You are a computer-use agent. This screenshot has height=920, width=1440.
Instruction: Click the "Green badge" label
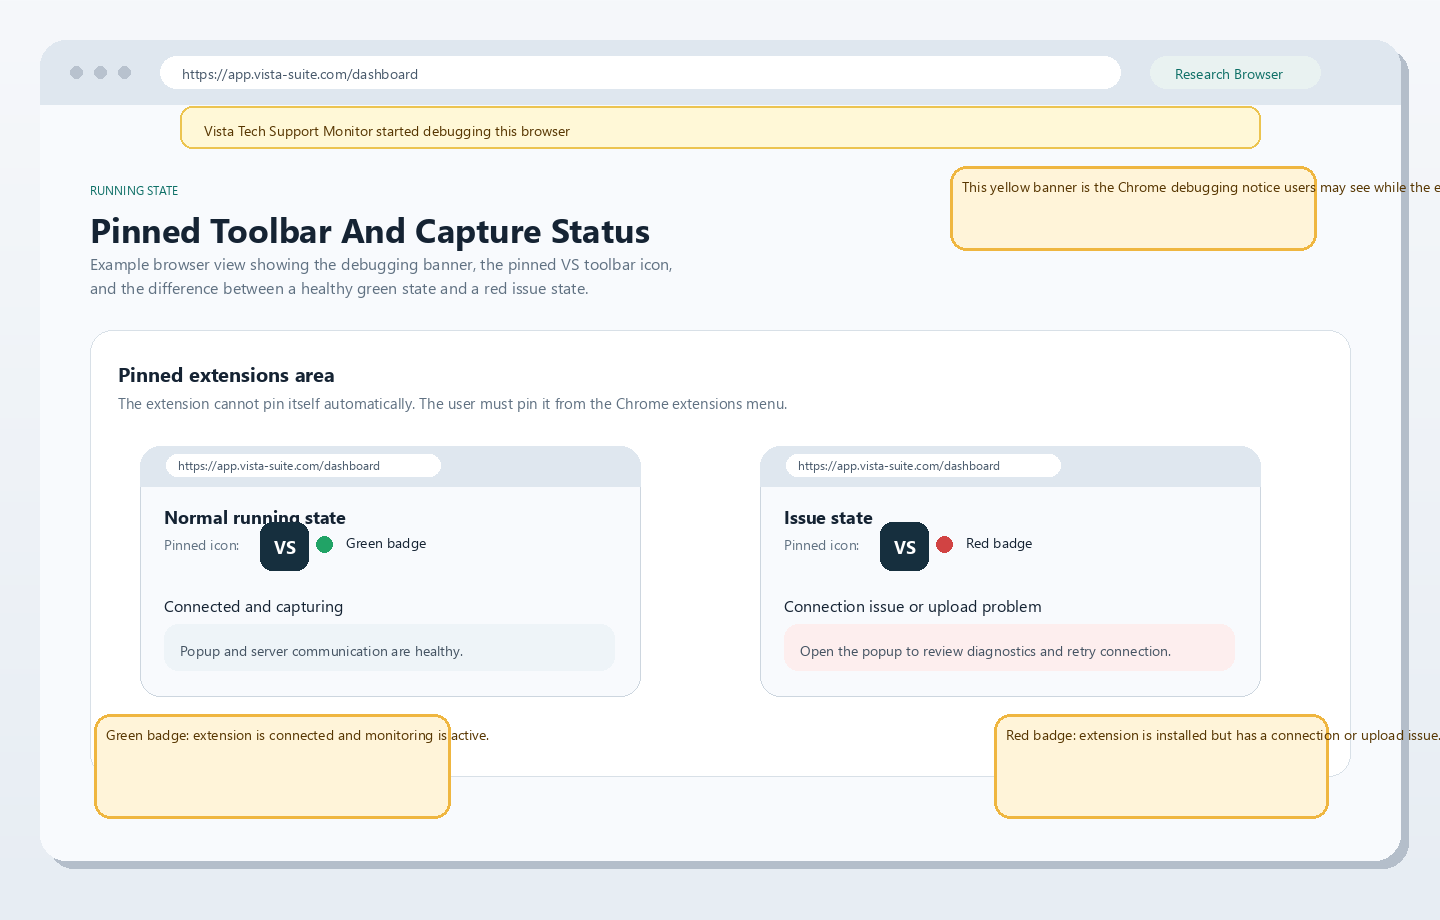tap(386, 544)
